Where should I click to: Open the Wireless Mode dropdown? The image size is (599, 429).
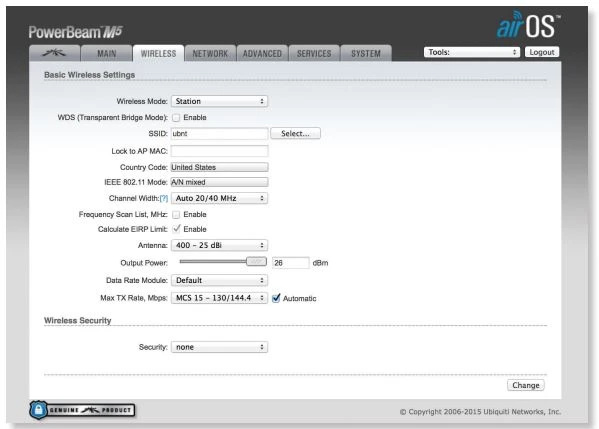[x=219, y=101]
